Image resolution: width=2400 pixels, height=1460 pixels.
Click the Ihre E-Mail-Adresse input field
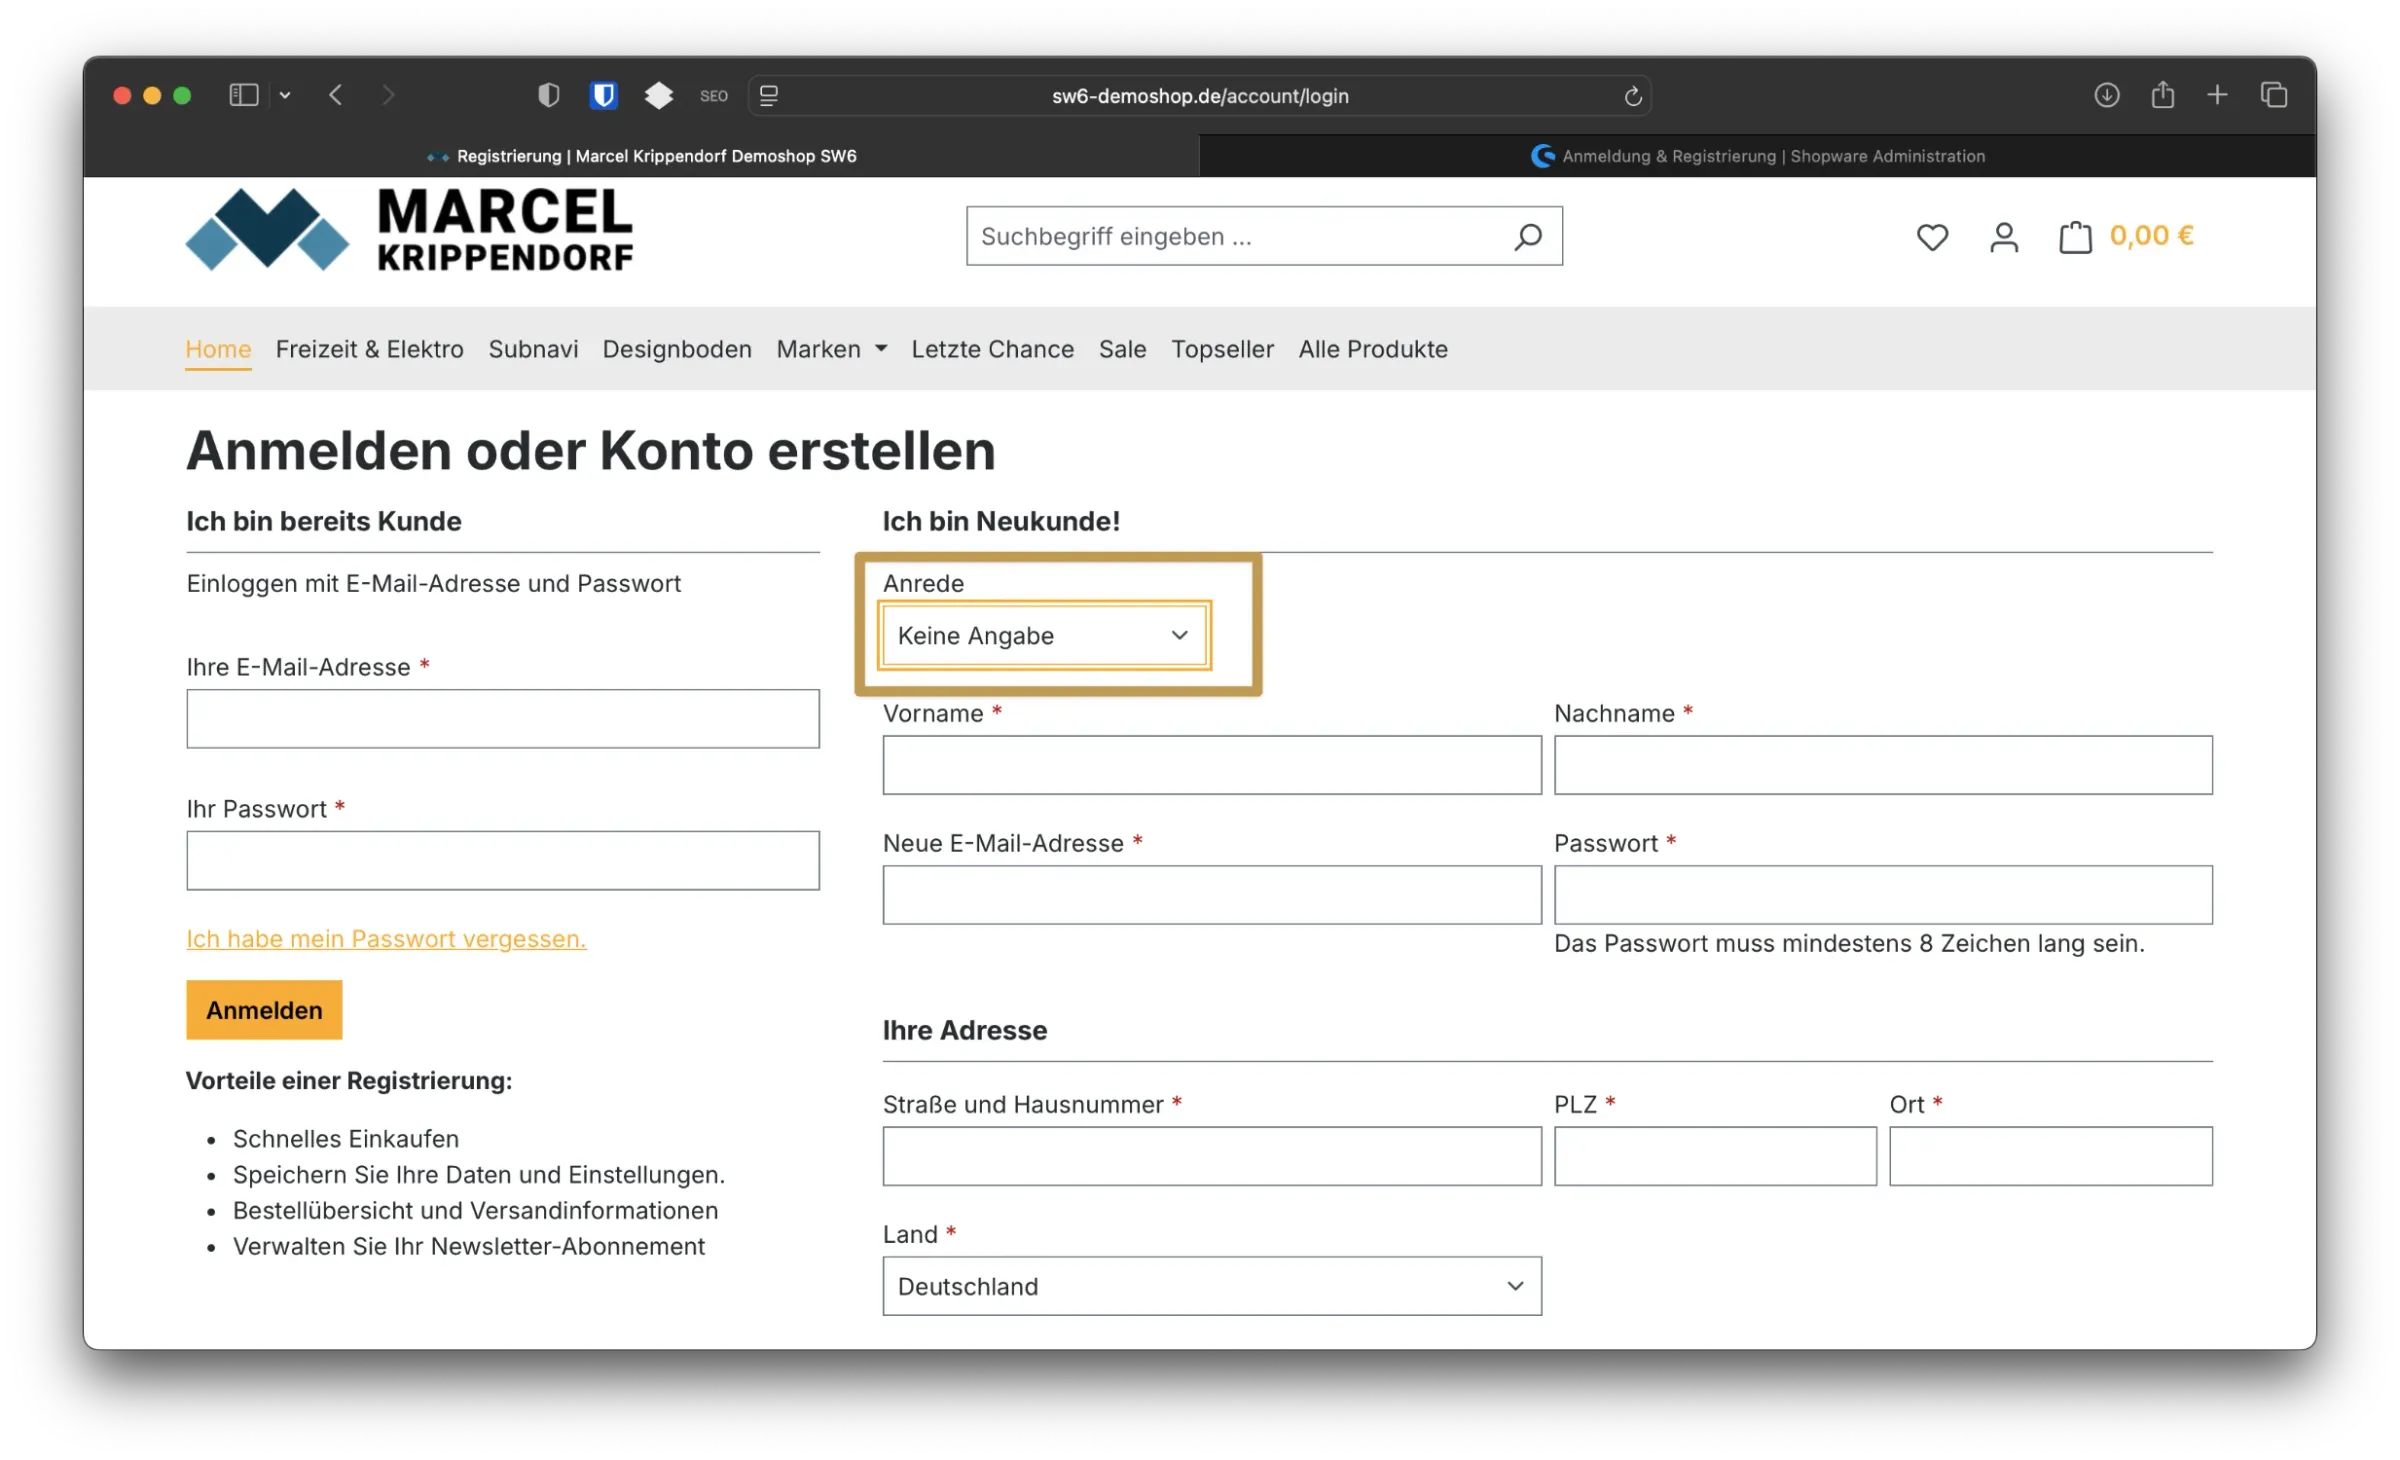click(x=503, y=718)
